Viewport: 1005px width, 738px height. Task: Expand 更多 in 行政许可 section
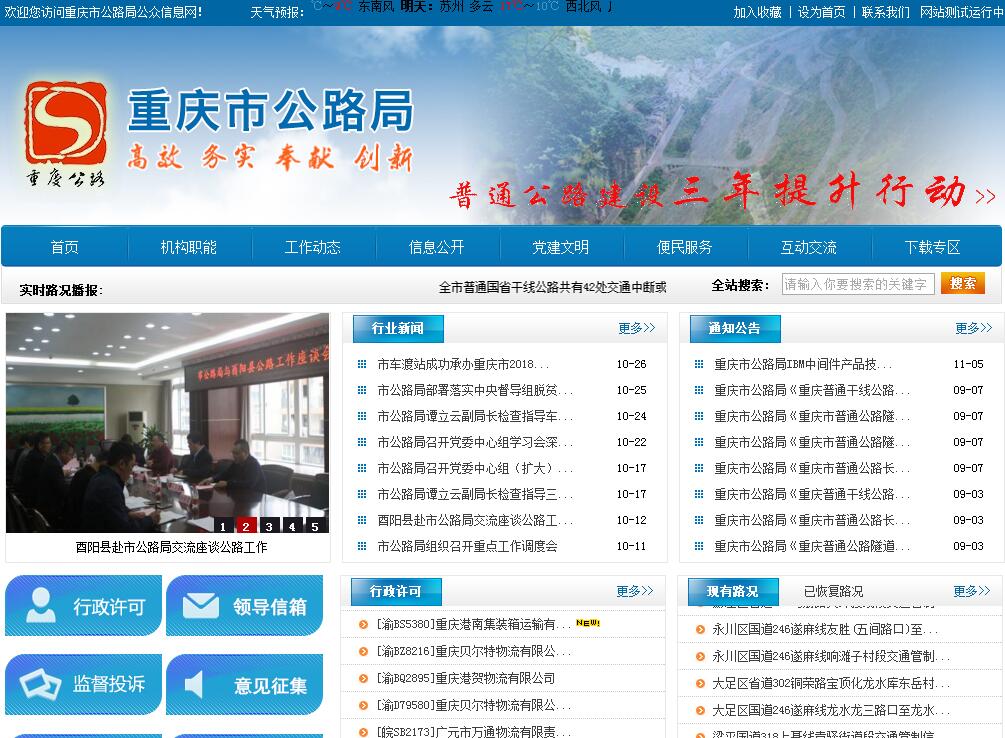point(634,591)
